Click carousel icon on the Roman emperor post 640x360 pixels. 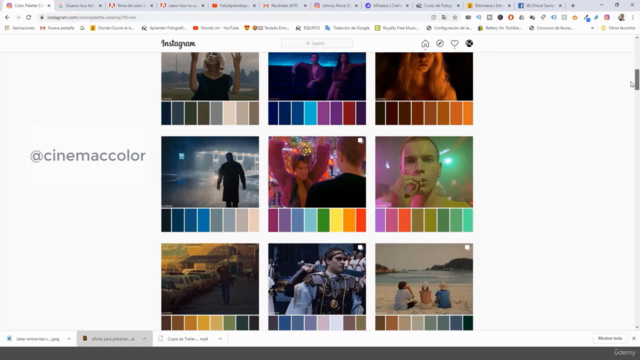click(x=360, y=247)
